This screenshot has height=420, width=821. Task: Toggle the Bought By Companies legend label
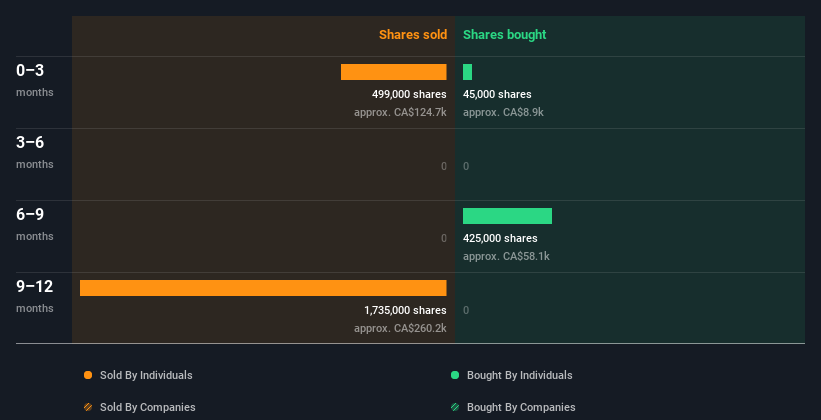pyautogui.click(x=521, y=407)
